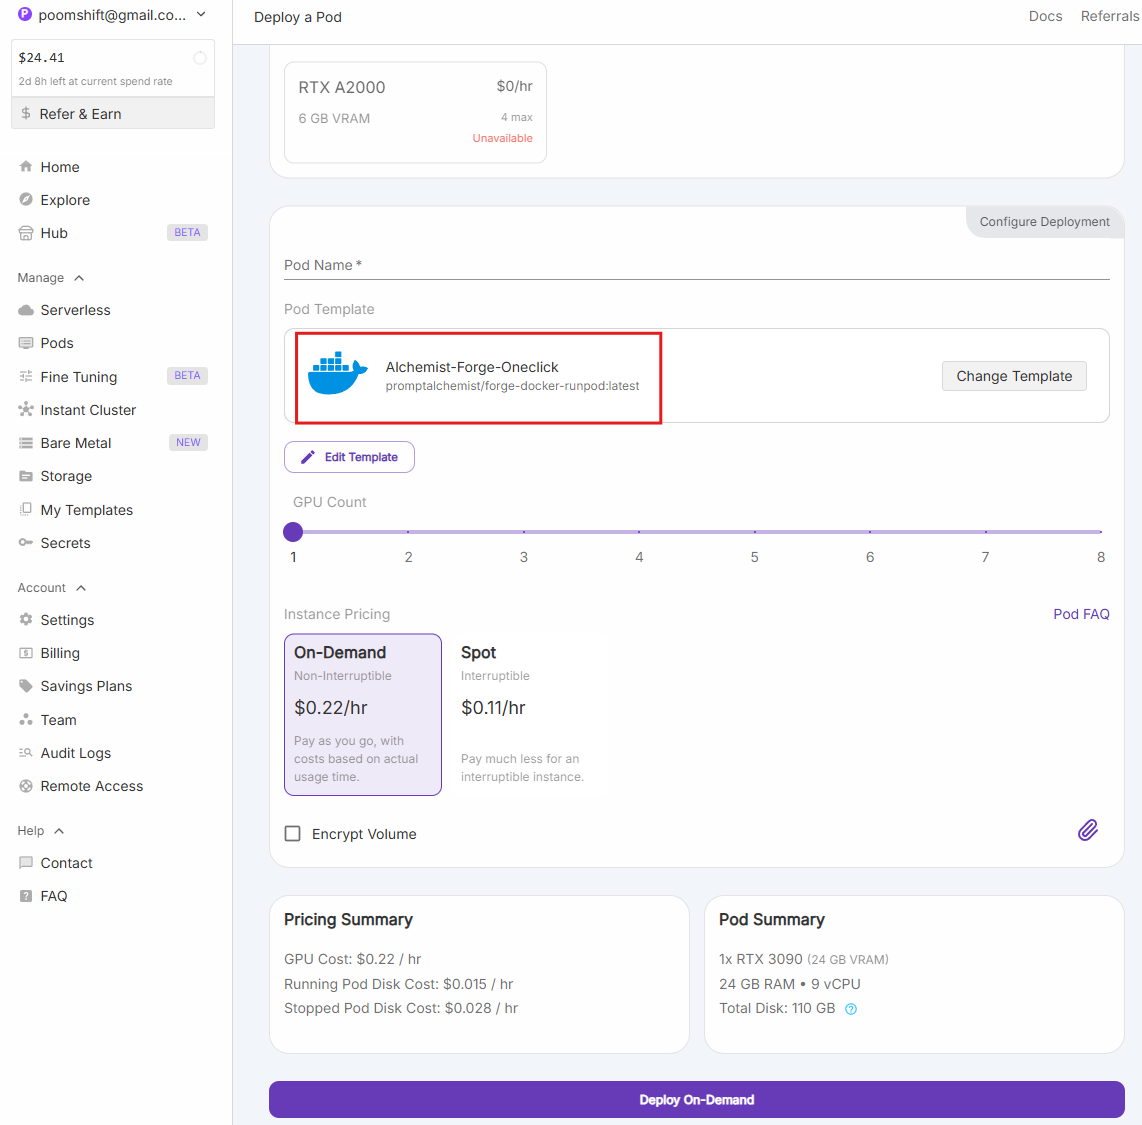
Task: Click the Pod Name input field
Action: coord(696,266)
